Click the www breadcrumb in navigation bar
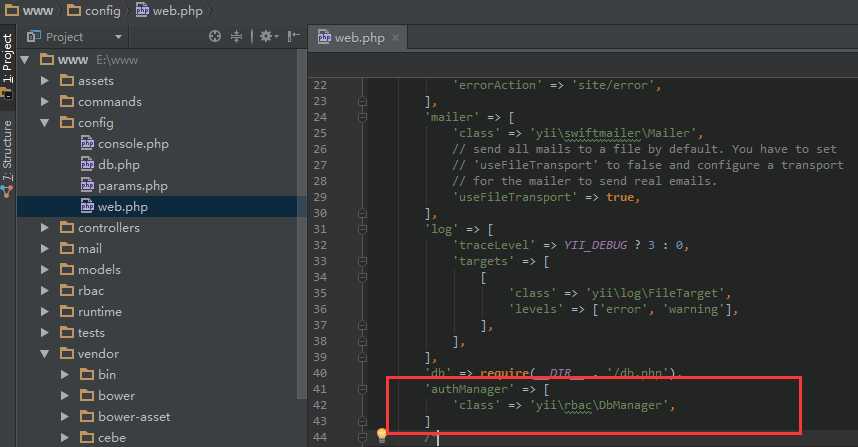 [29, 10]
